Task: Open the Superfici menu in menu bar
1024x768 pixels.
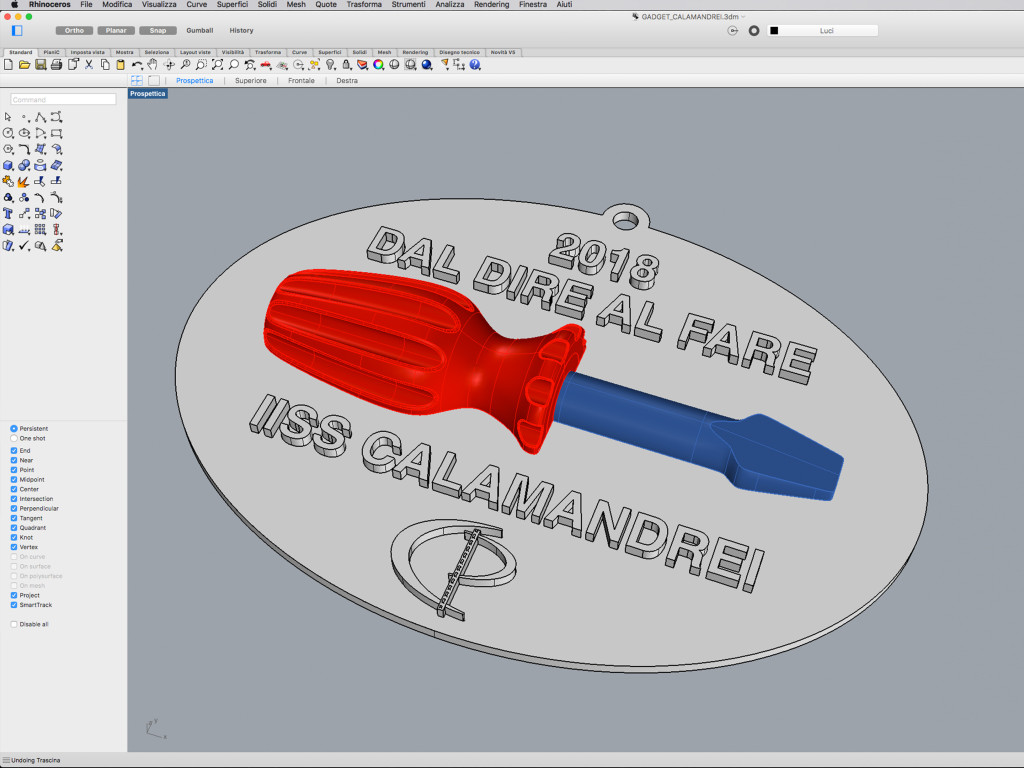Action: pyautogui.click(x=232, y=4)
